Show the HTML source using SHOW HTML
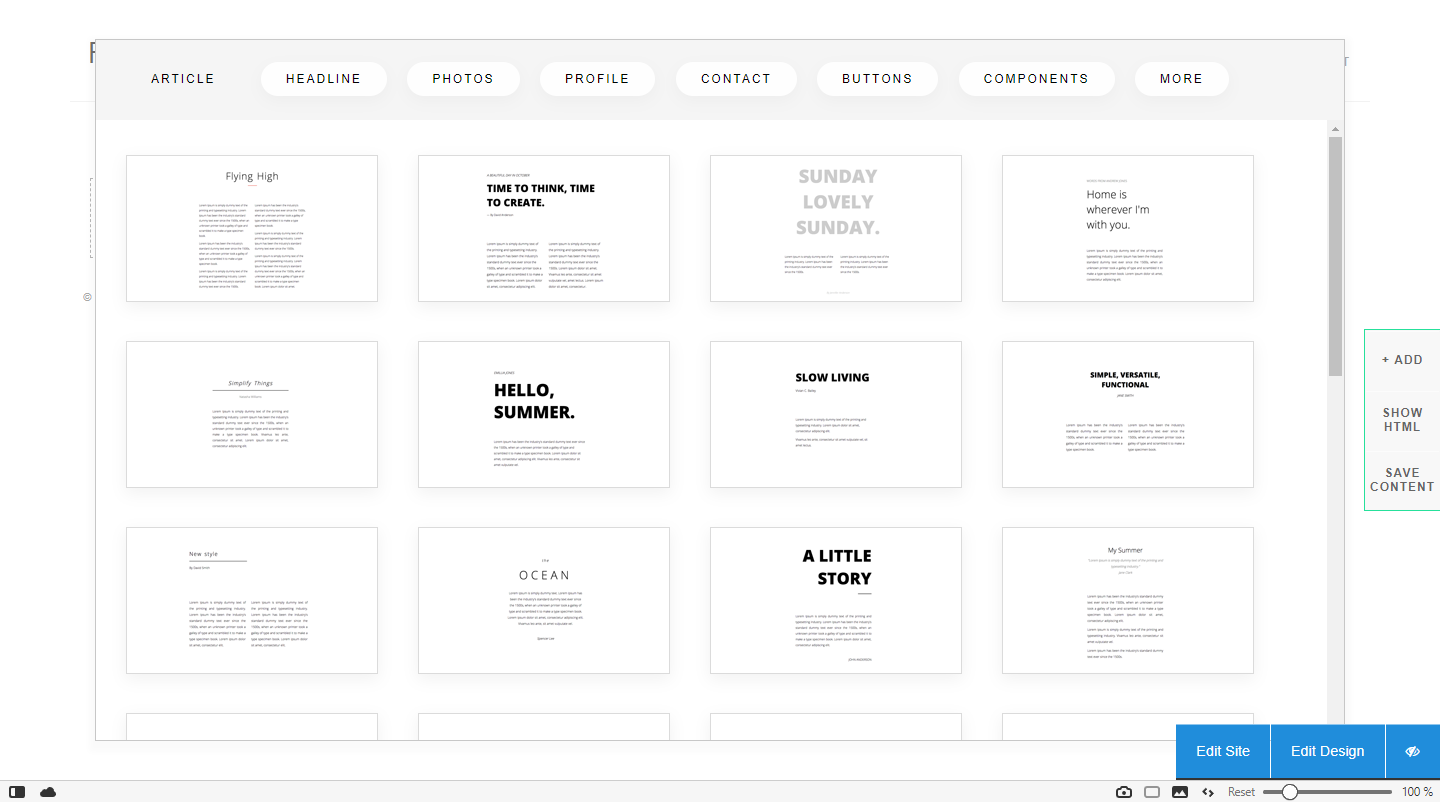Viewport: 1440px width, 802px height. point(1402,419)
